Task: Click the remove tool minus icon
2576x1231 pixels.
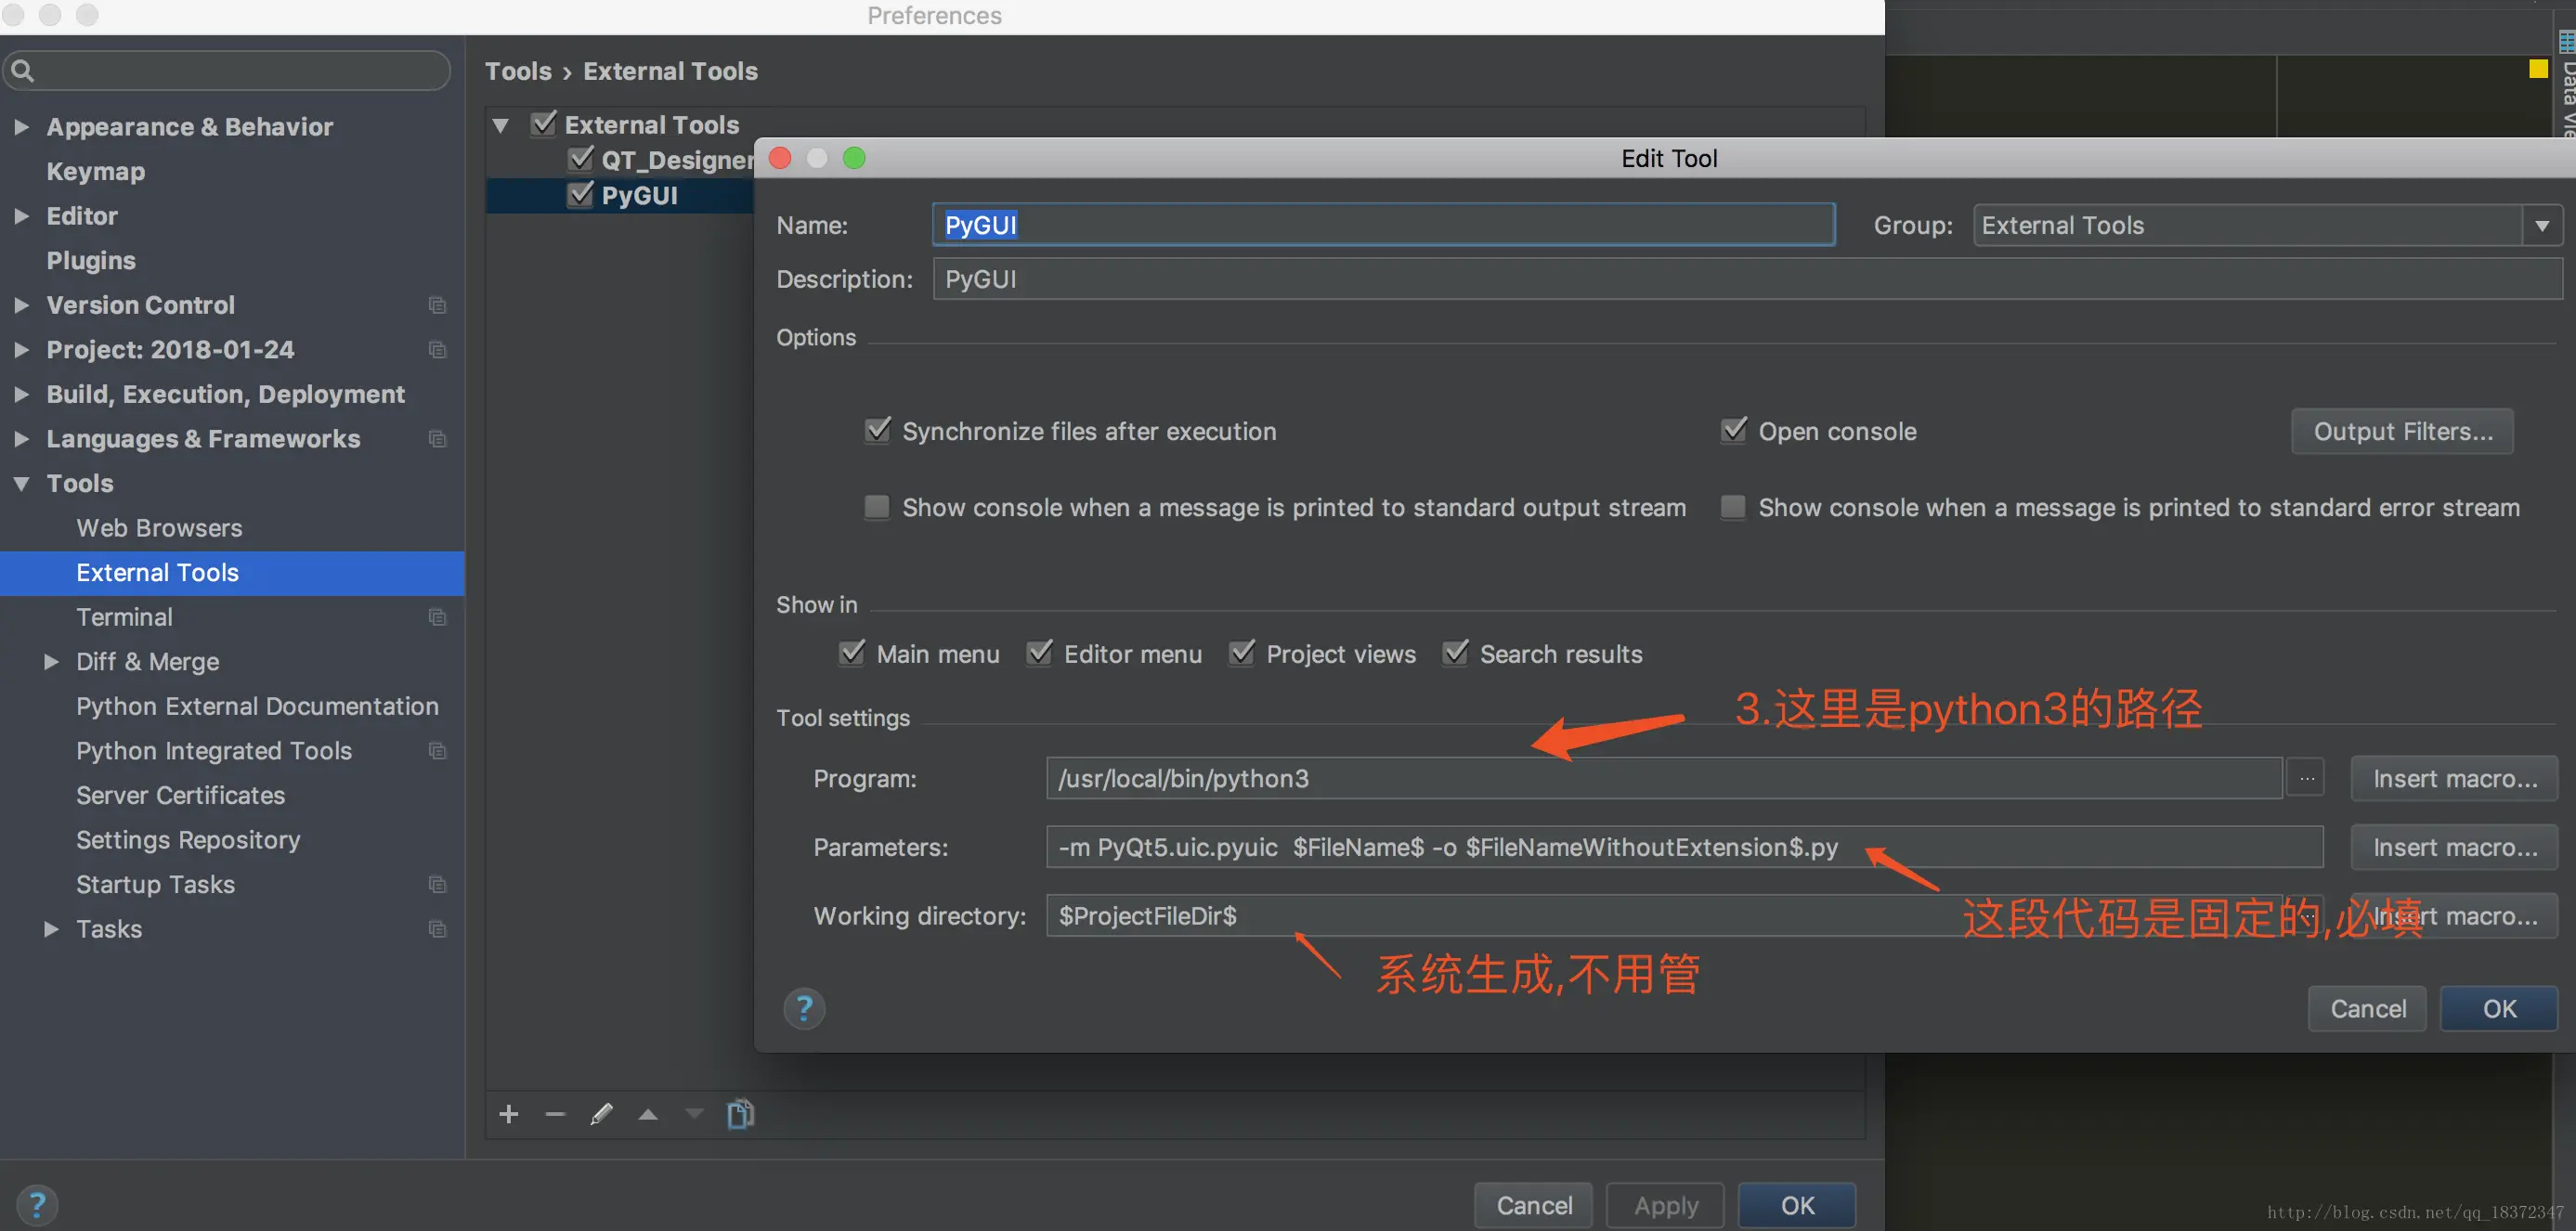Action: tap(555, 1114)
